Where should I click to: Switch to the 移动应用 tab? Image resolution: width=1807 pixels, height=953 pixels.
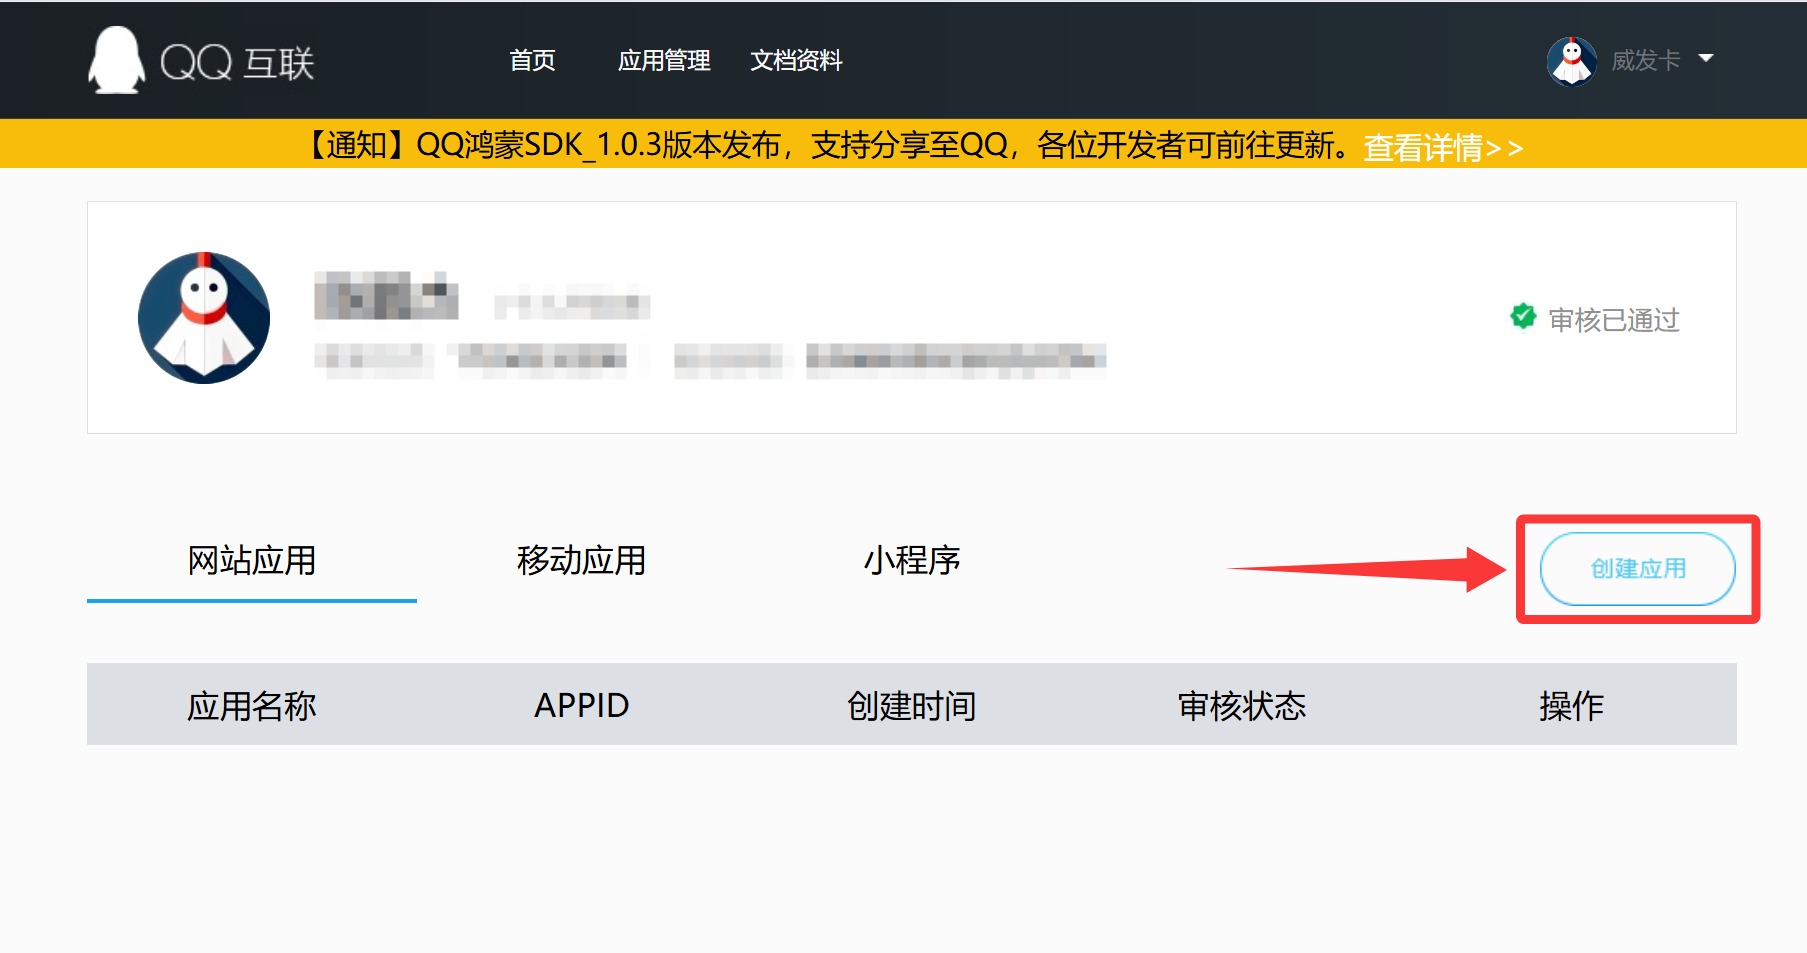[x=581, y=560]
